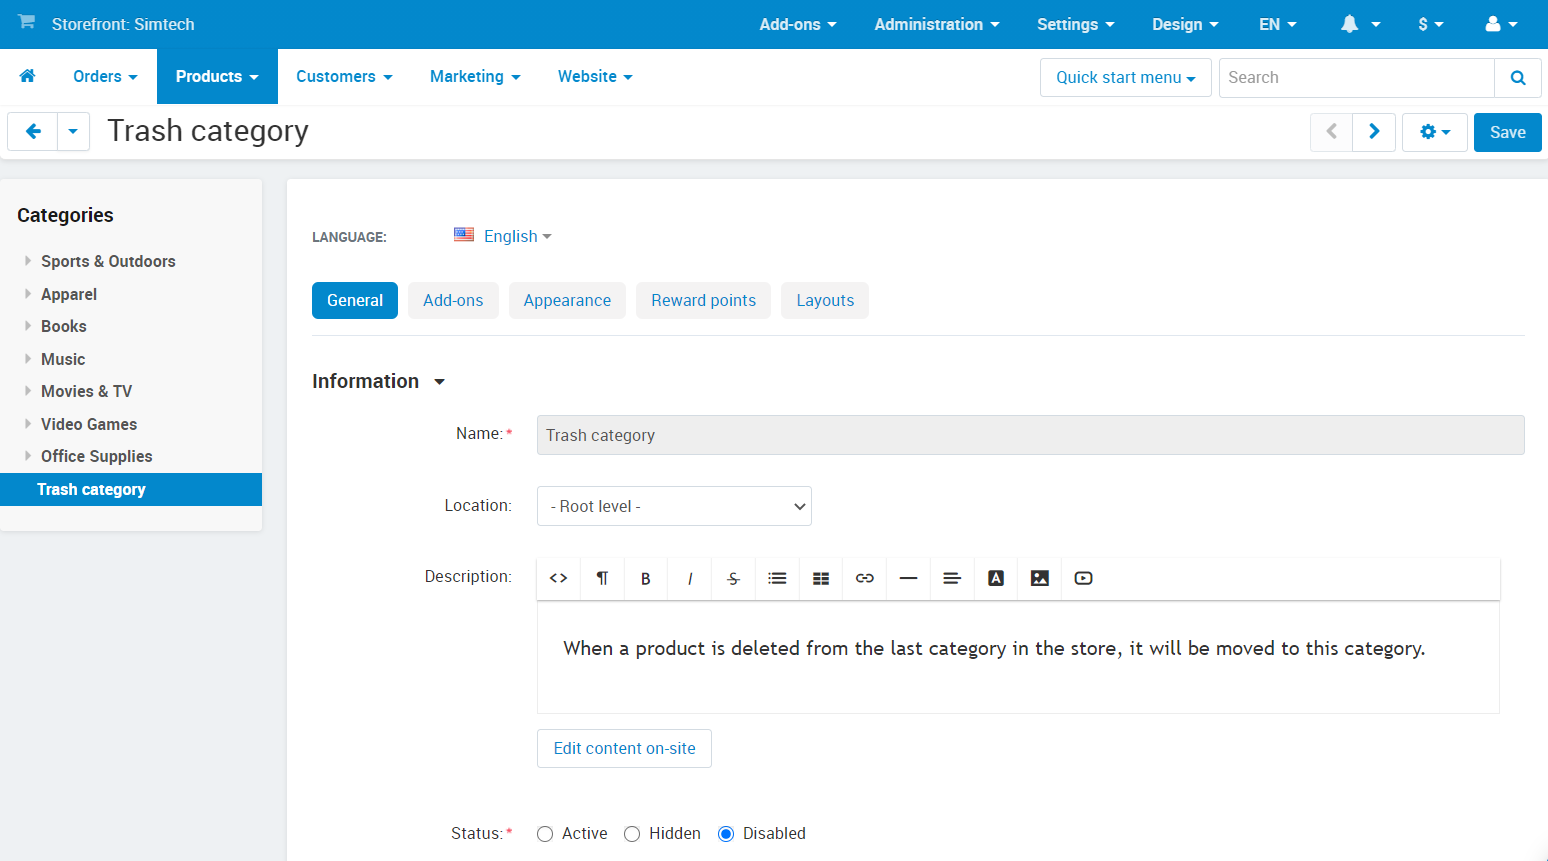The image size is (1548, 861).
Task: Open paragraph format options in editor
Action: pyautogui.click(x=602, y=578)
